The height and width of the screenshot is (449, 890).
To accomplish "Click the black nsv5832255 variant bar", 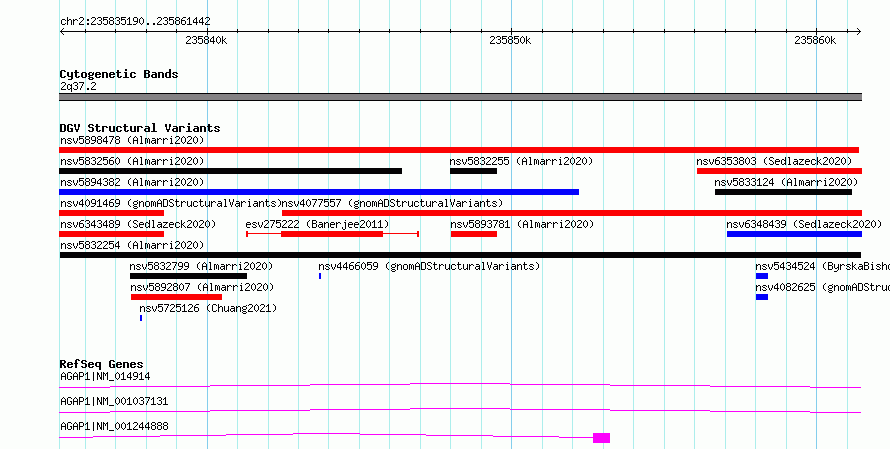I will pyautogui.click(x=473, y=171).
